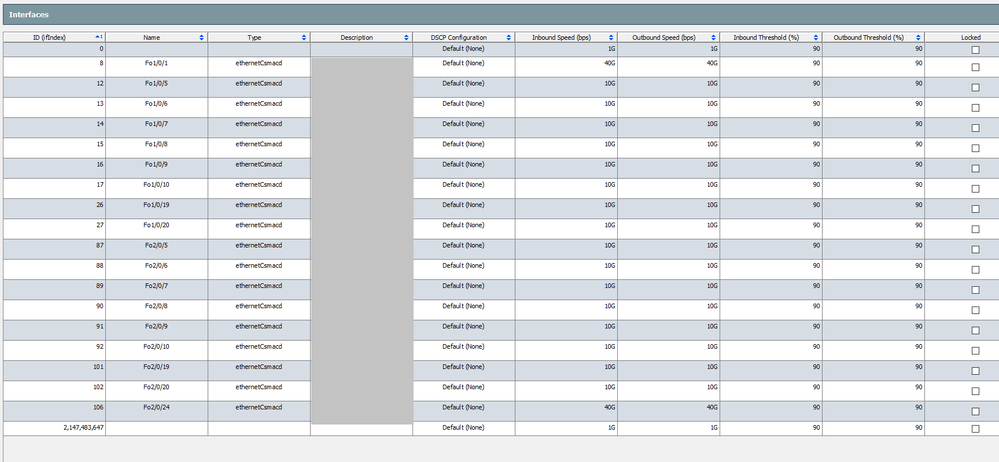Click the Type column sort arrows icon
This screenshot has height=462, width=999.
(x=304, y=38)
